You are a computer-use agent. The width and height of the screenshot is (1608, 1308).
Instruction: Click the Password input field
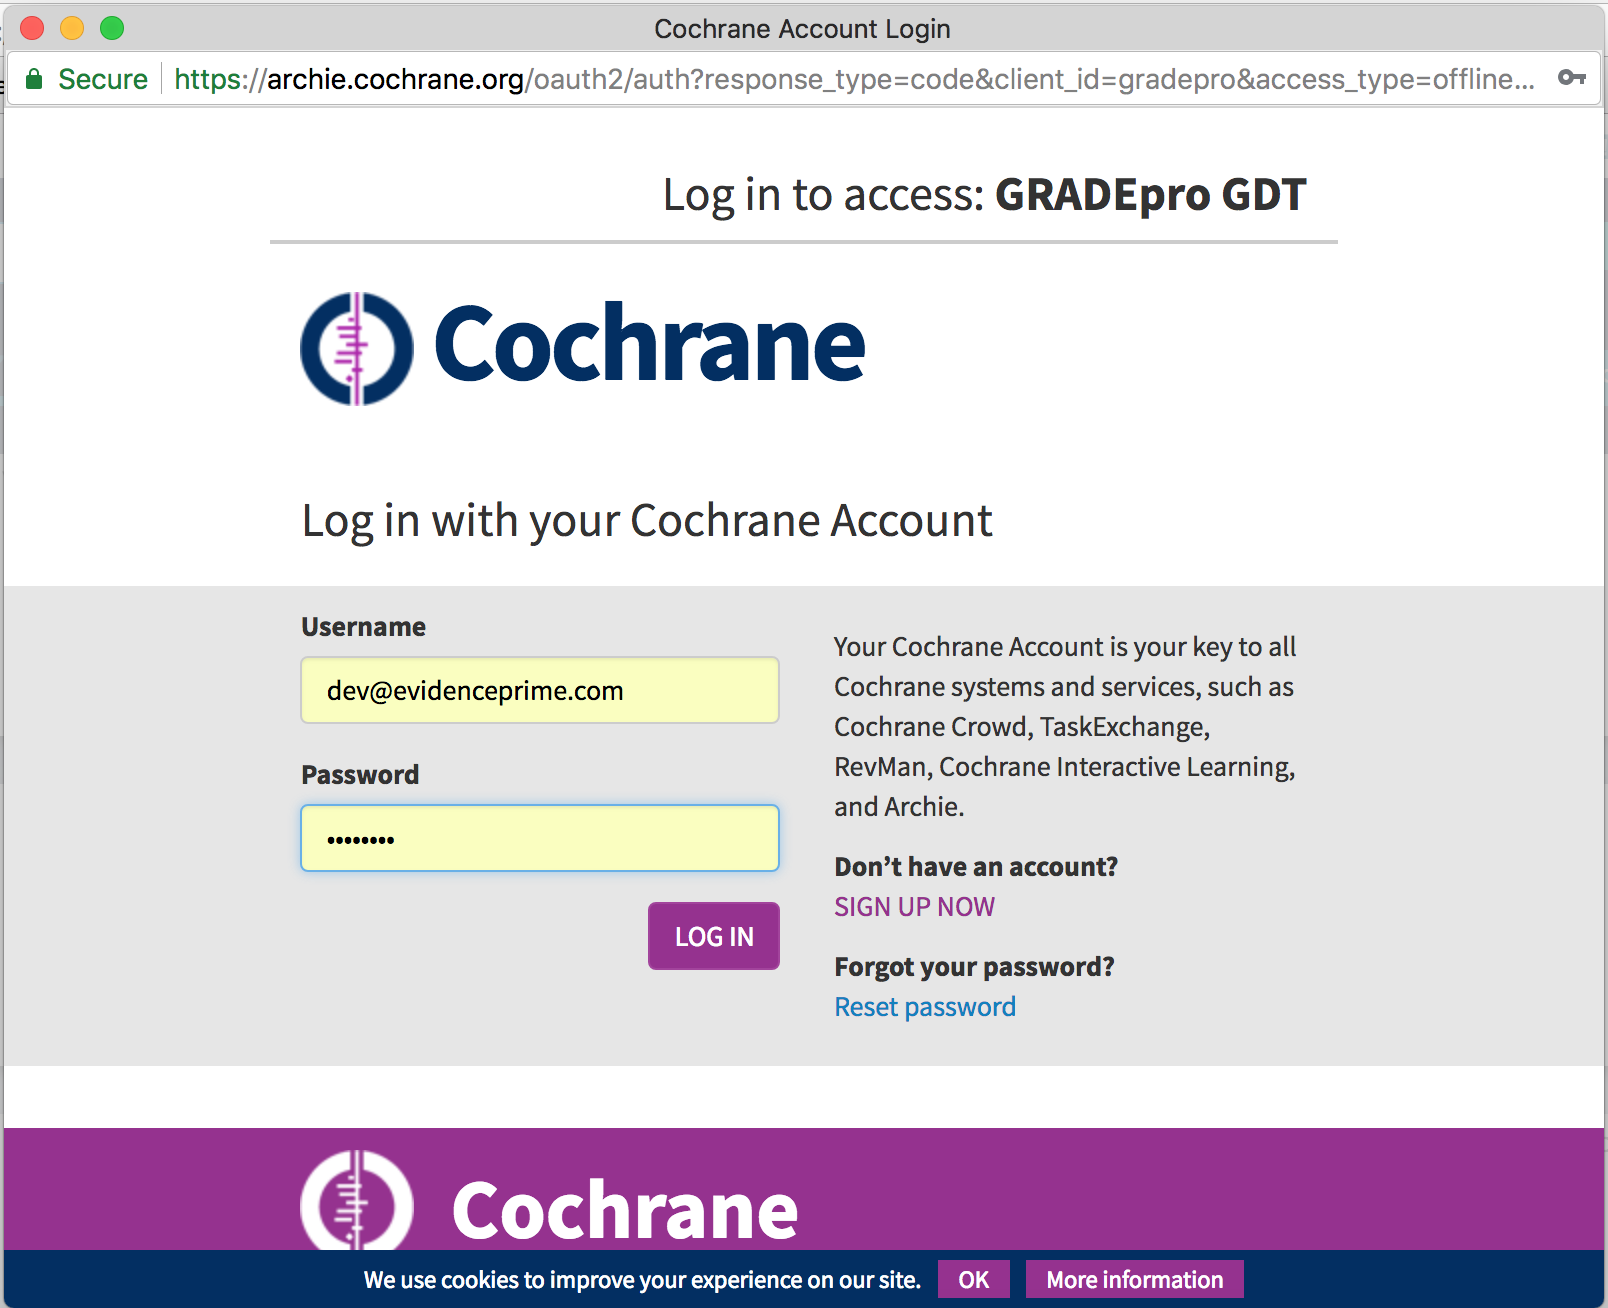coord(540,838)
